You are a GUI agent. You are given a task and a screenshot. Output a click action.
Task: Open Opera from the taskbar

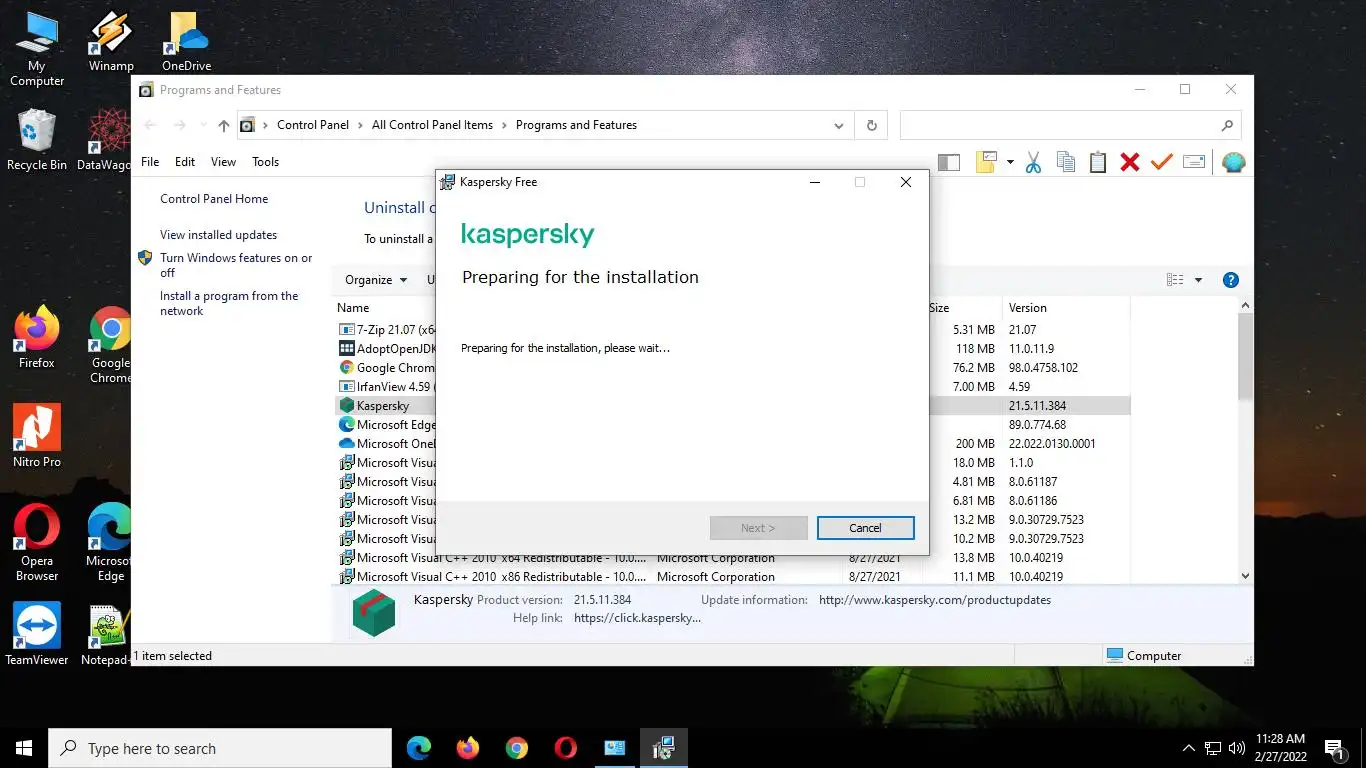565,748
